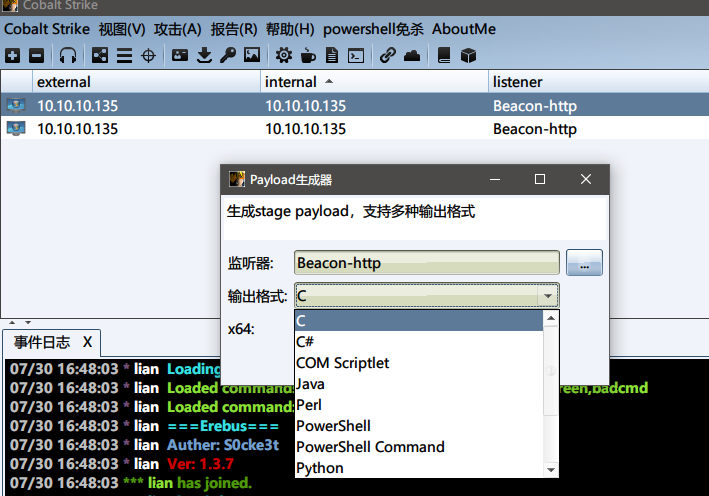Click the cloud manage web server icon
Viewport: 709px width, 496px height.
click(412, 56)
